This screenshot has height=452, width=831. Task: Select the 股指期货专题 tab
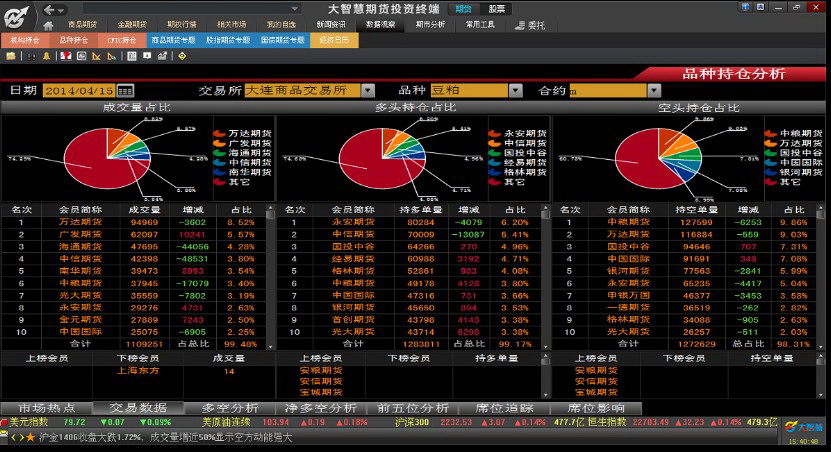click(228, 40)
